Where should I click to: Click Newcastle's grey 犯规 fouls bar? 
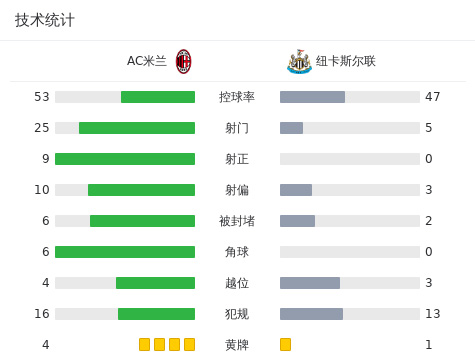[311, 314]
